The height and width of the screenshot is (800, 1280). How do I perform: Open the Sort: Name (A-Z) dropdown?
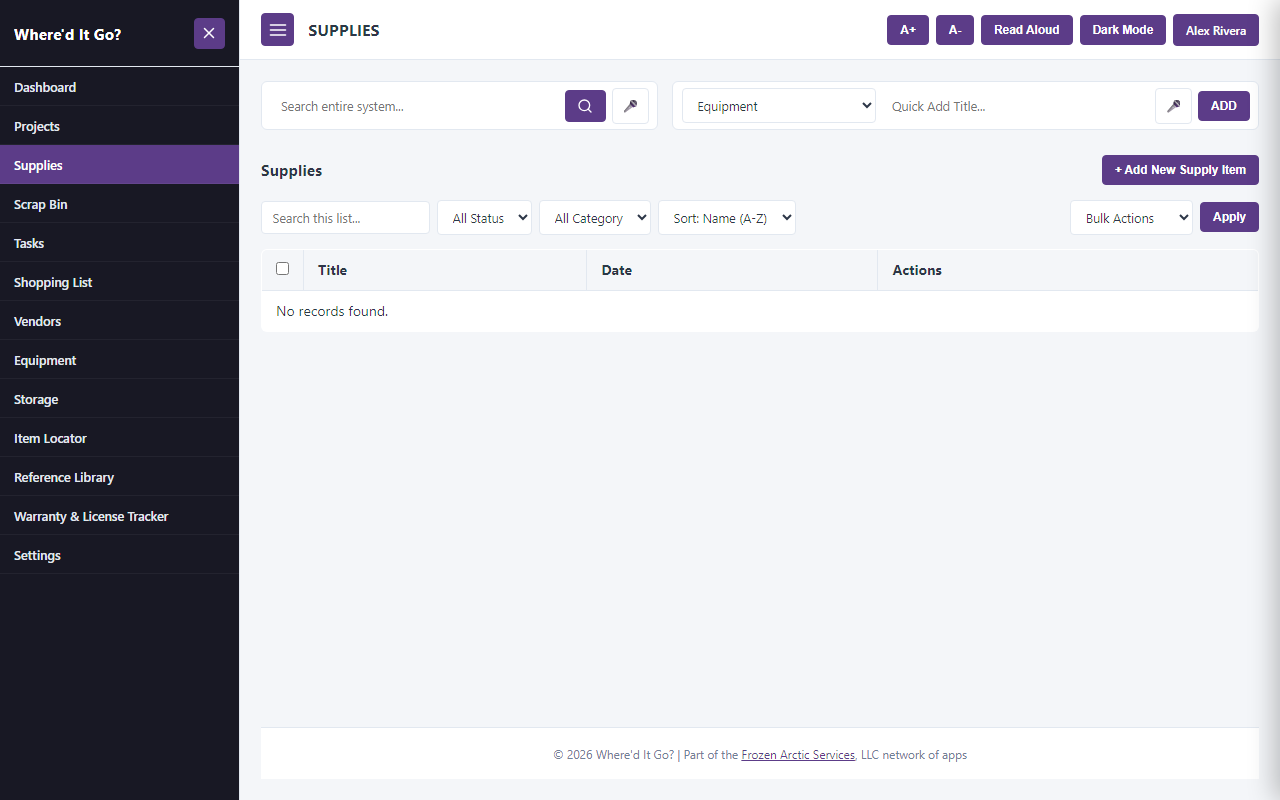[727, 218]
